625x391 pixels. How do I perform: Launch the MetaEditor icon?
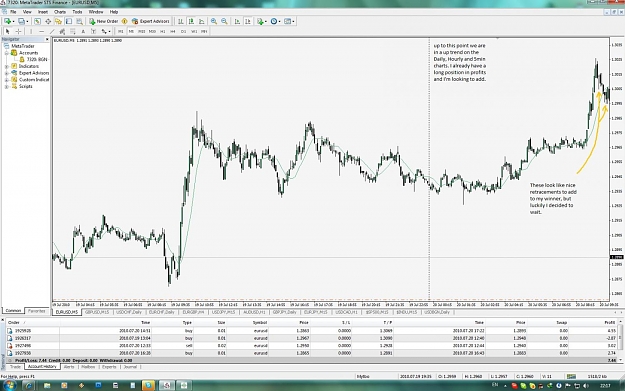click(124, 21)
